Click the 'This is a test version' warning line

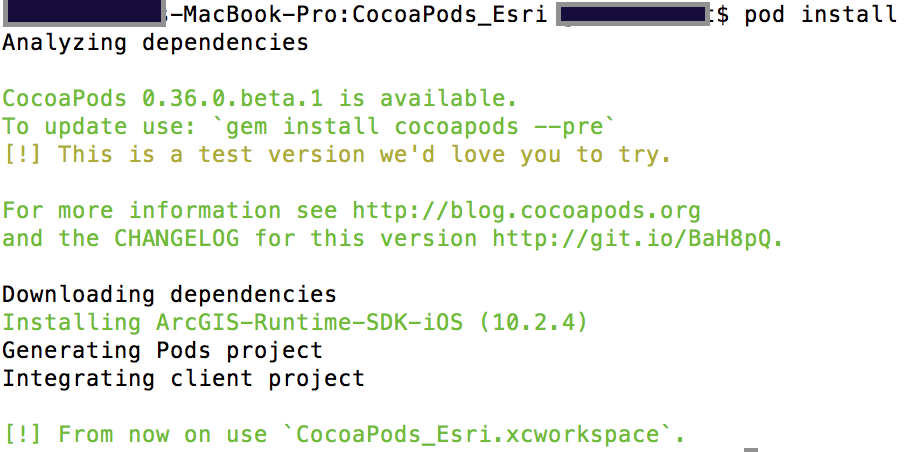click(x=337, y=154)
